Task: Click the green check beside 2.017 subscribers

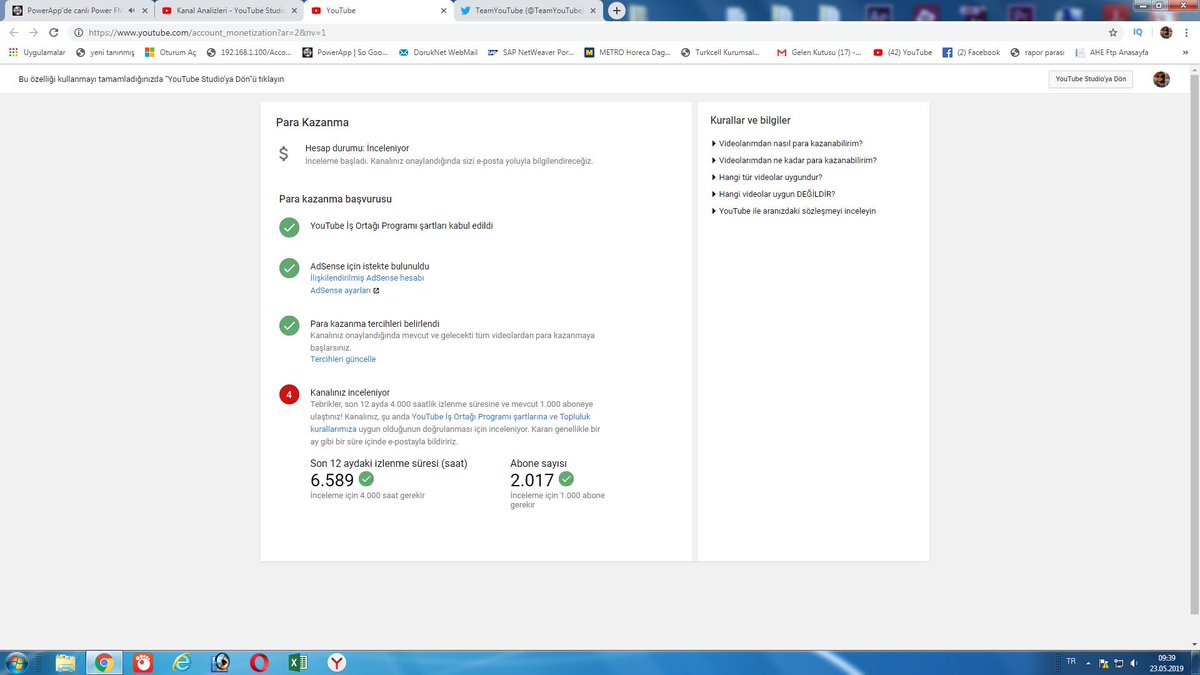Action: pyautogui.click(x=566, y=479)
